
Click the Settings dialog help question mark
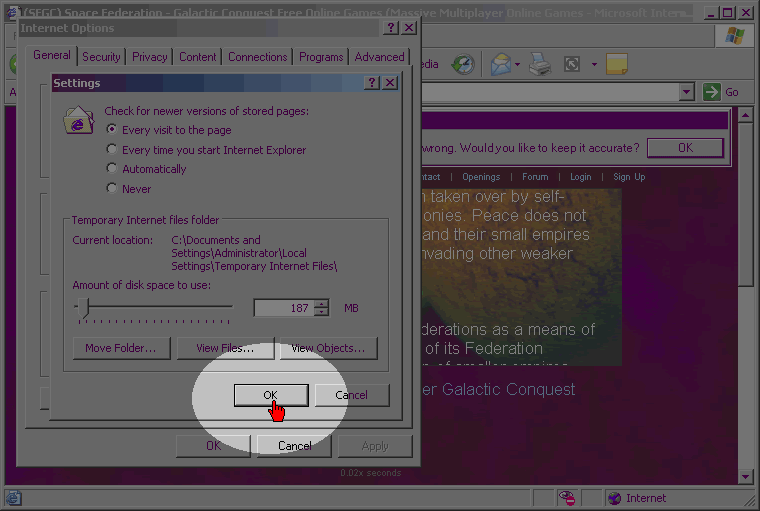pos(372,83)
